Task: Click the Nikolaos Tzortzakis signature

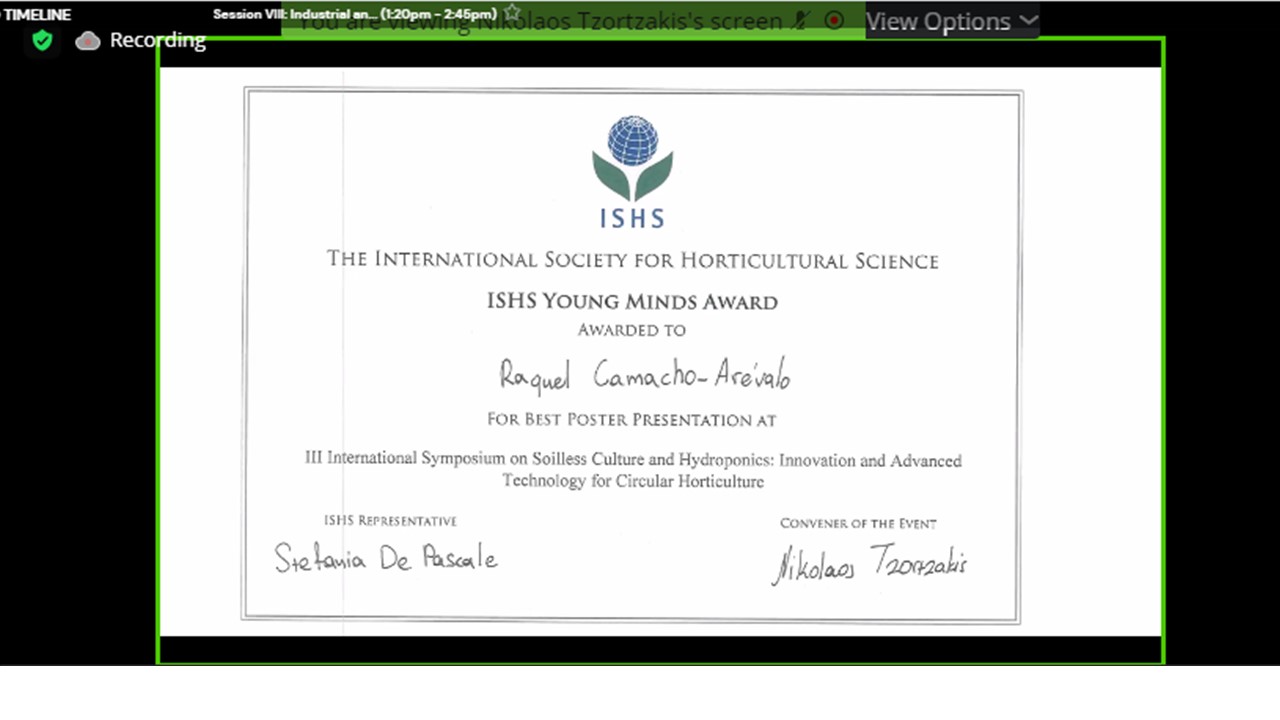Action: [868, 563]
